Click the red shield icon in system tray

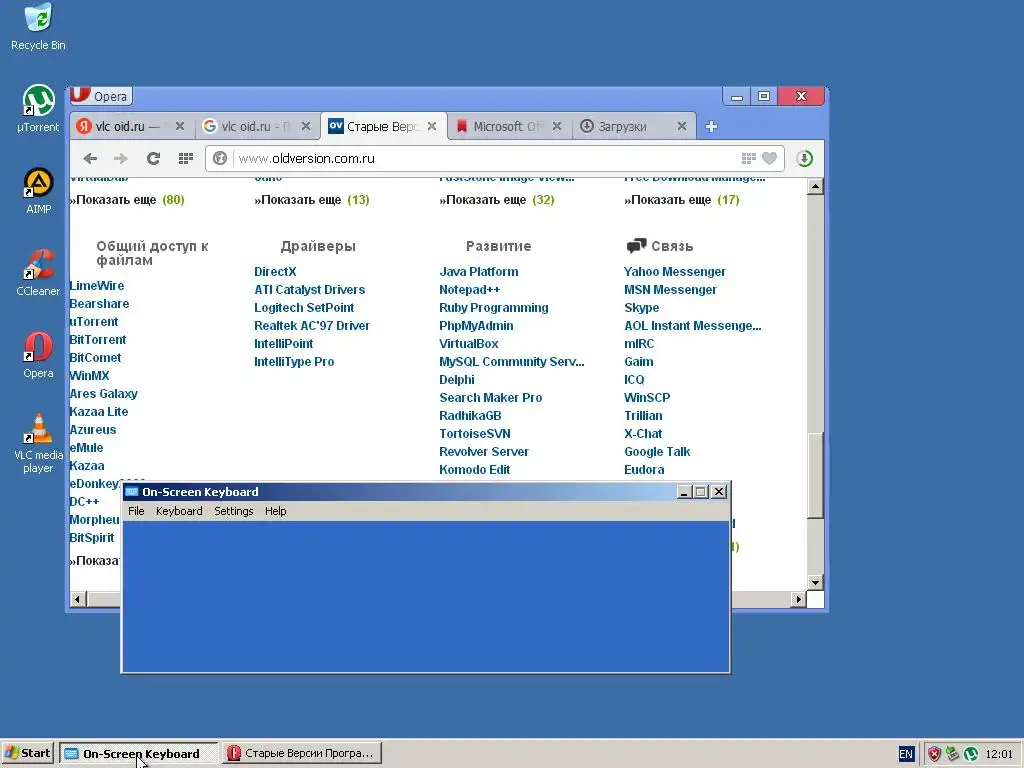pos(935,754)
